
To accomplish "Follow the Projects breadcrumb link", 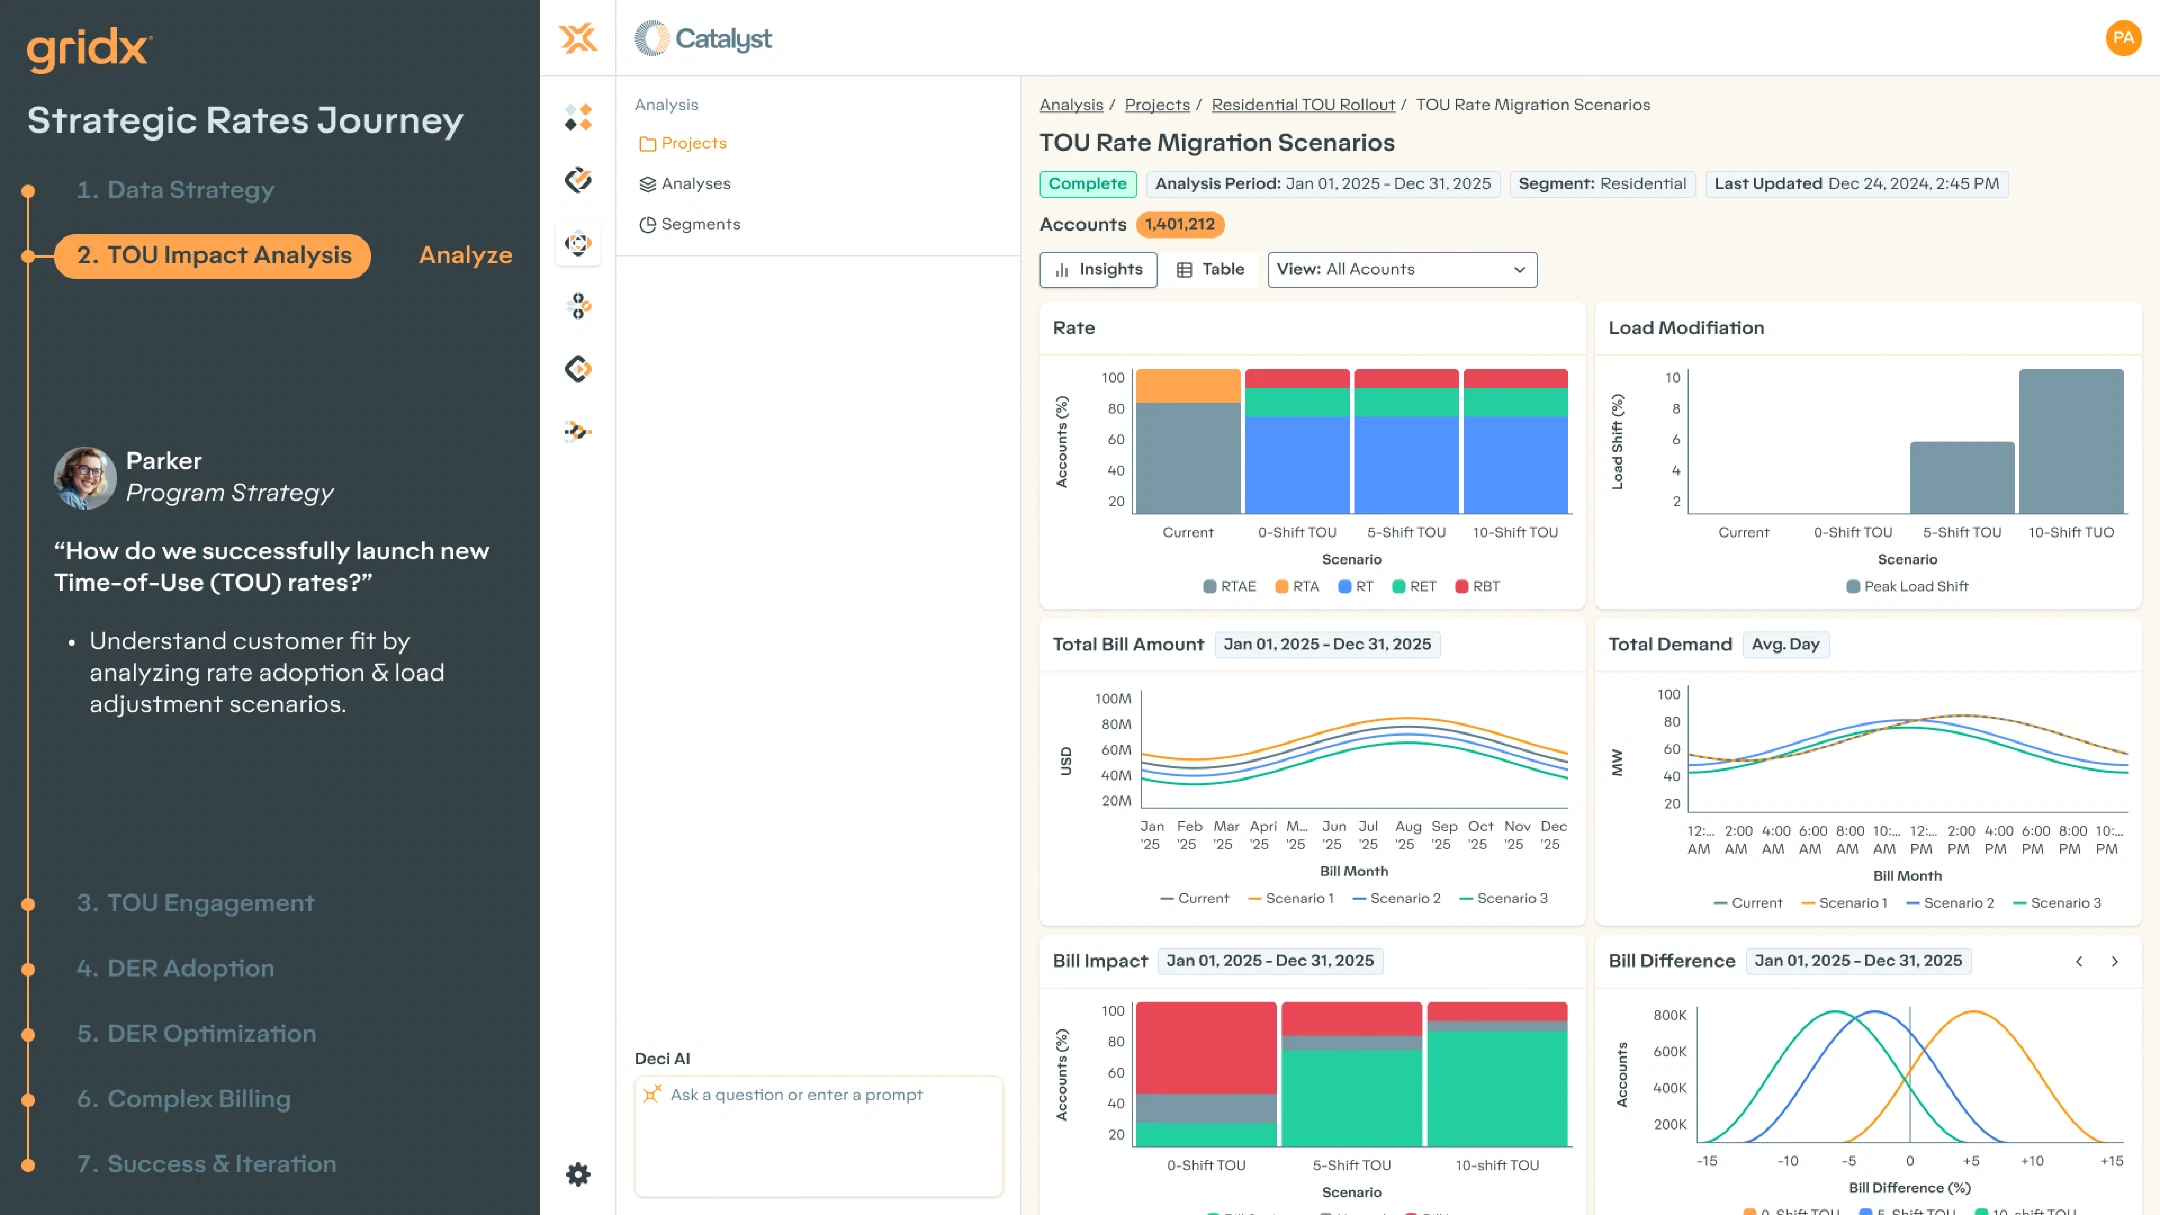I will [1157, 105].
